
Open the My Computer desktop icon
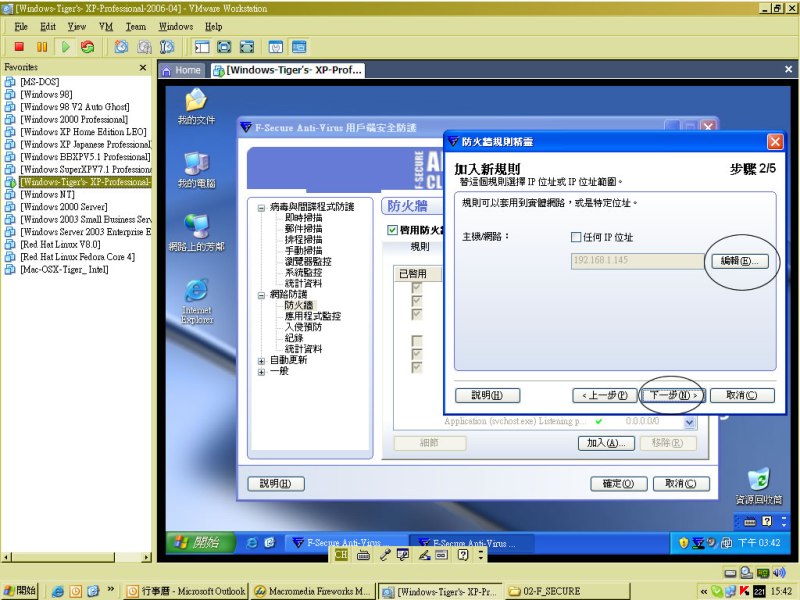[x=196, y=170]
